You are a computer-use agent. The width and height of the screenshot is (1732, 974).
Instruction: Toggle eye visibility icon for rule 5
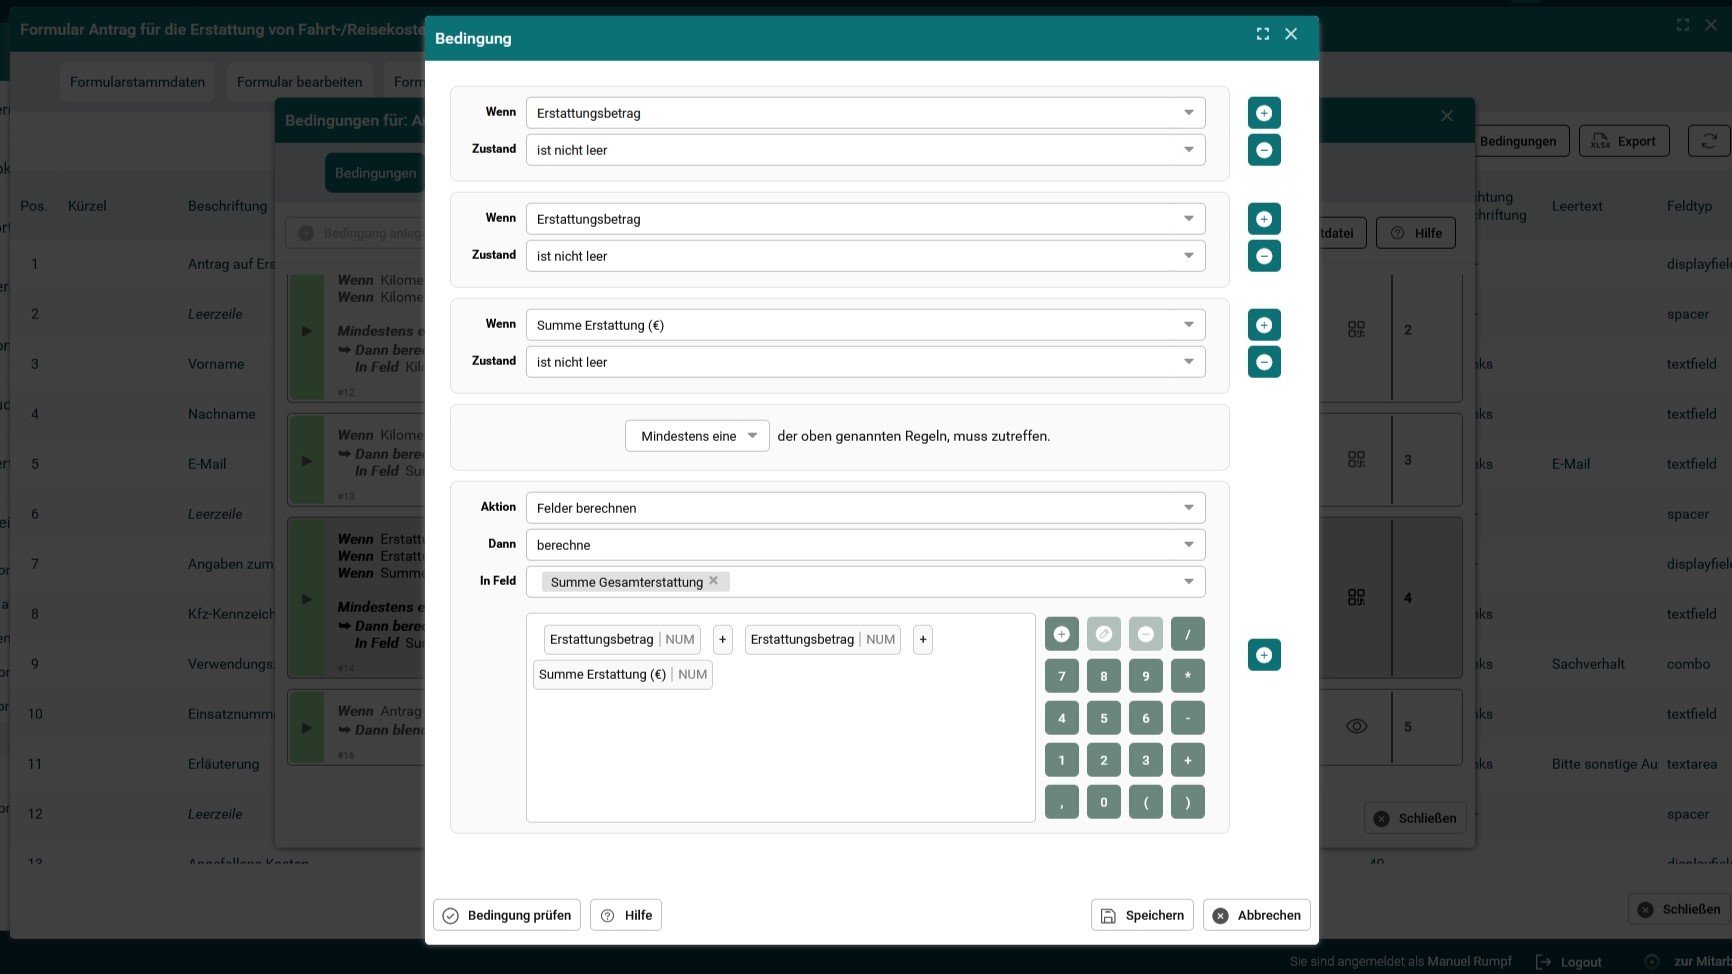coord(1356,727)
